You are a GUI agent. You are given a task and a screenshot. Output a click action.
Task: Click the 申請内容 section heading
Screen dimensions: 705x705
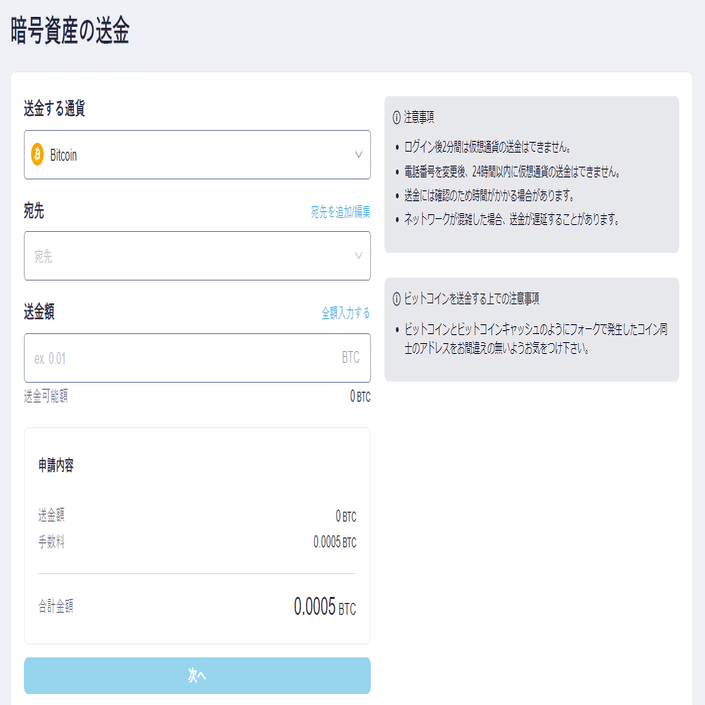click(56, 465)
